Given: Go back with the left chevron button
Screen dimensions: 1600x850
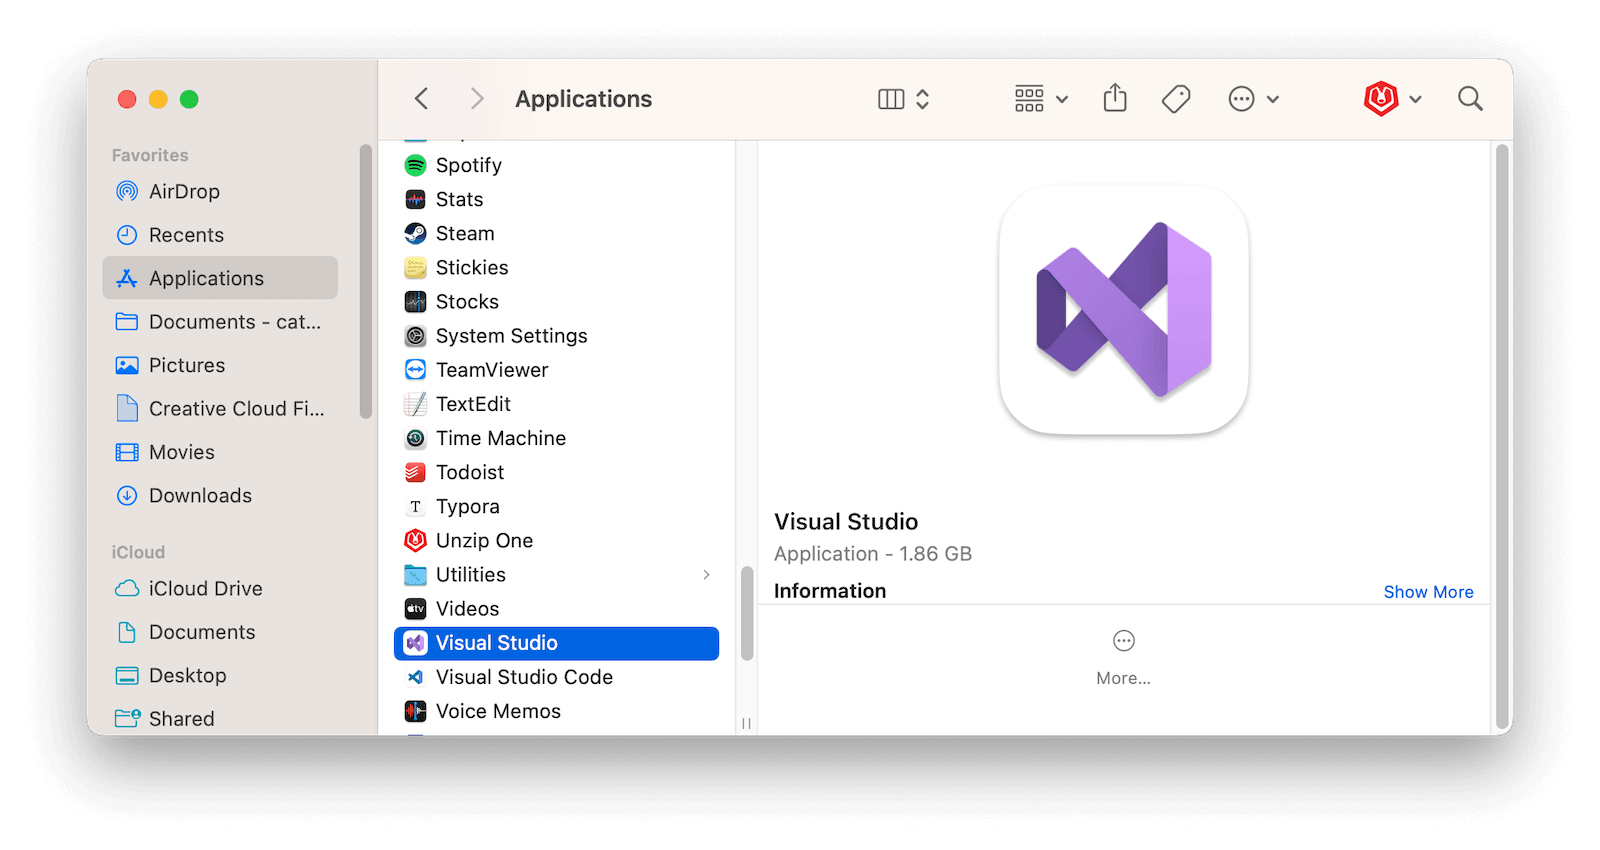Looking at the screenshot, I should tap(421, 98).
